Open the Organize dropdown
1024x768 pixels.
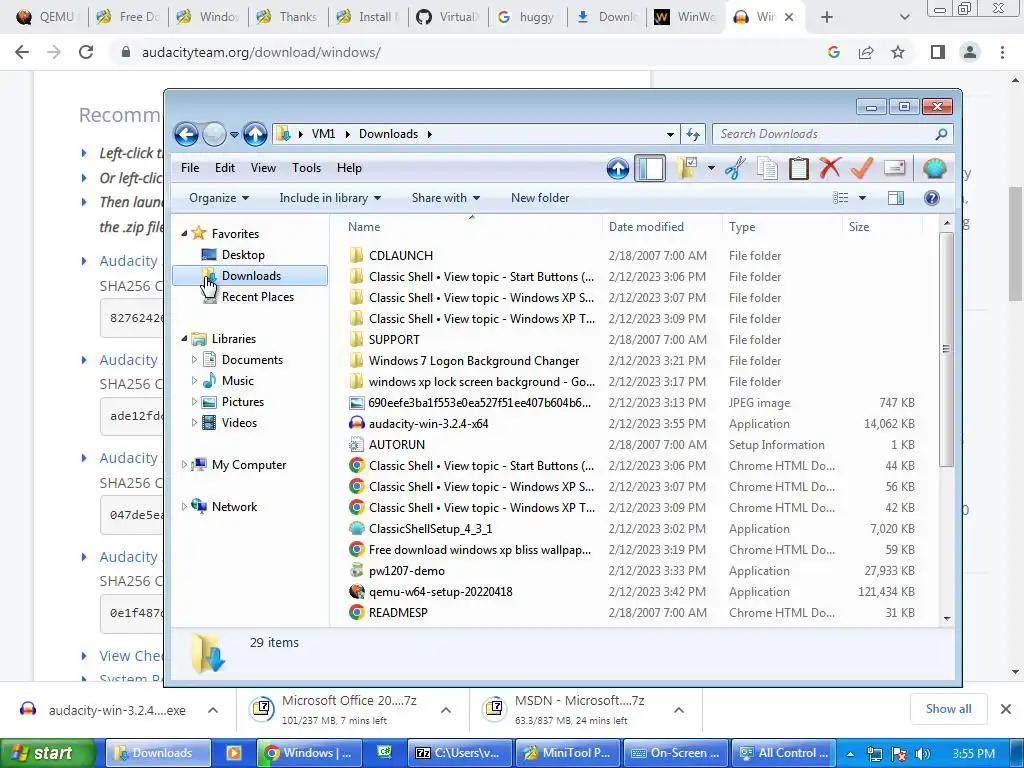(218, 198)
